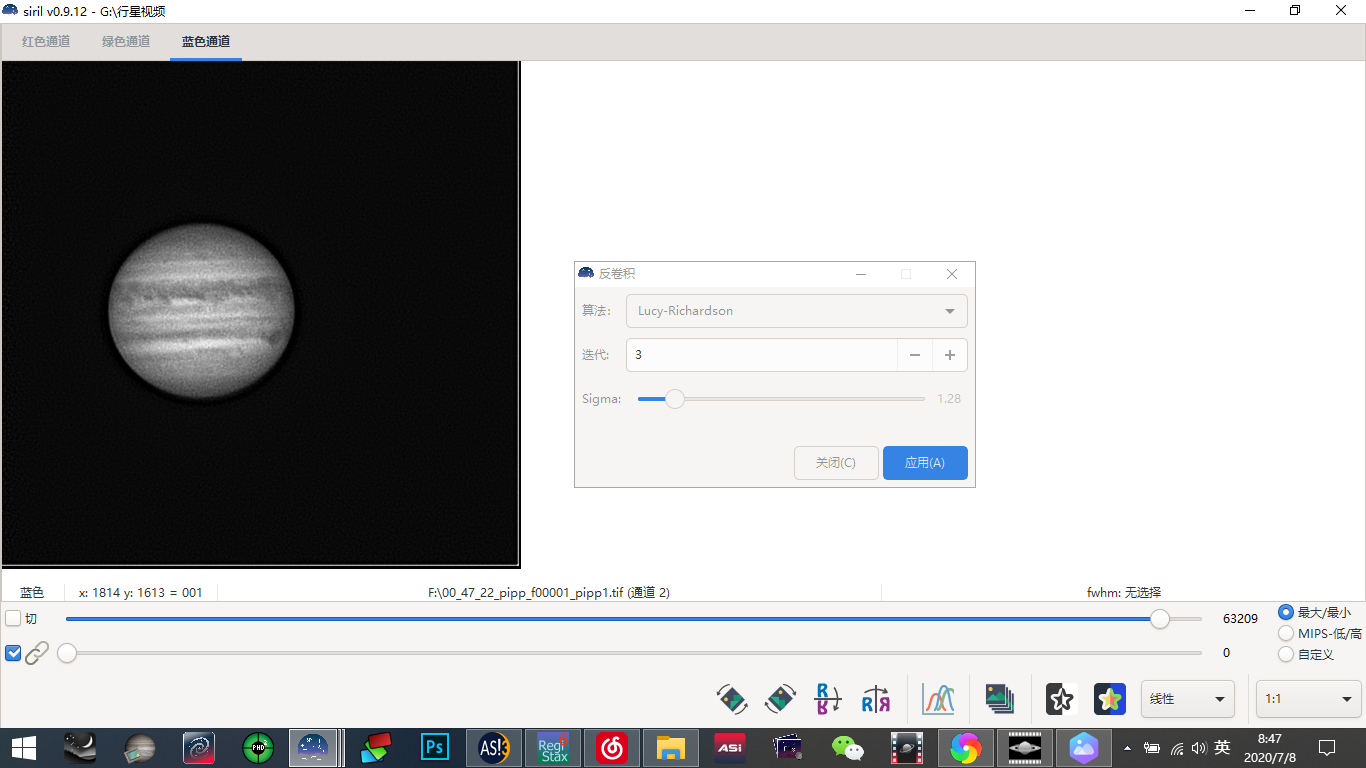This screenshot has height=768, width=1366.
Task: Click 关闭(C) close button
Action: pos(836,463)
